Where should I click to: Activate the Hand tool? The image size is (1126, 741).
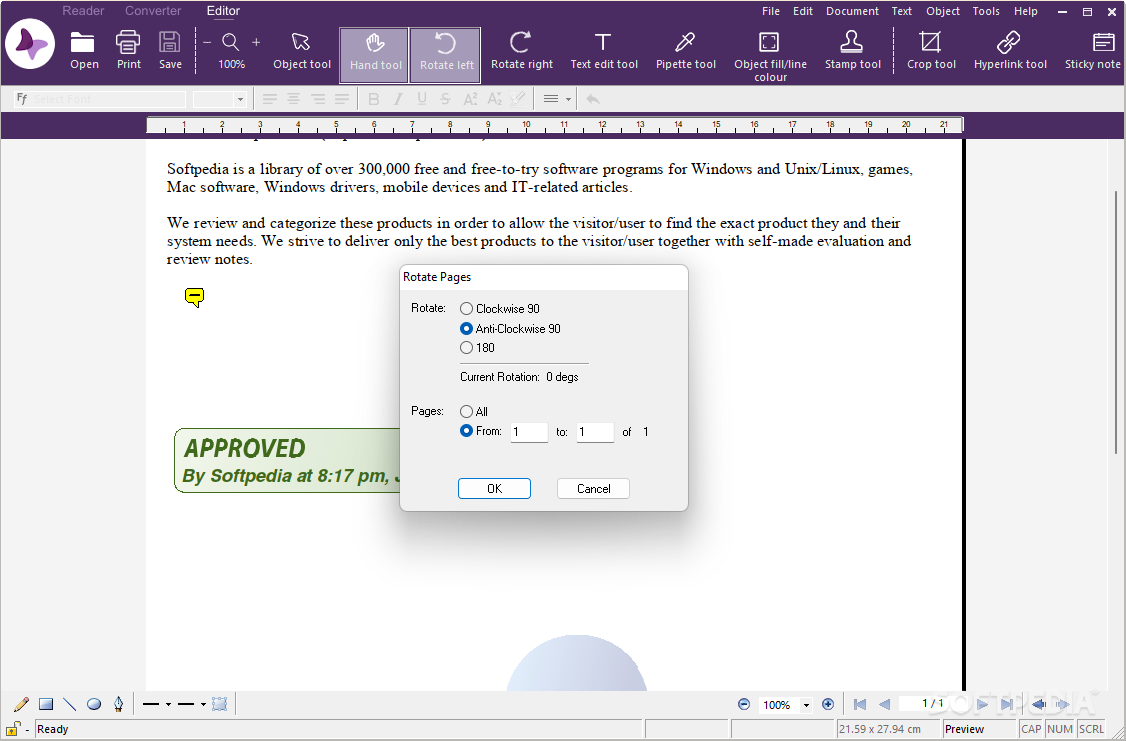(375, 55)
